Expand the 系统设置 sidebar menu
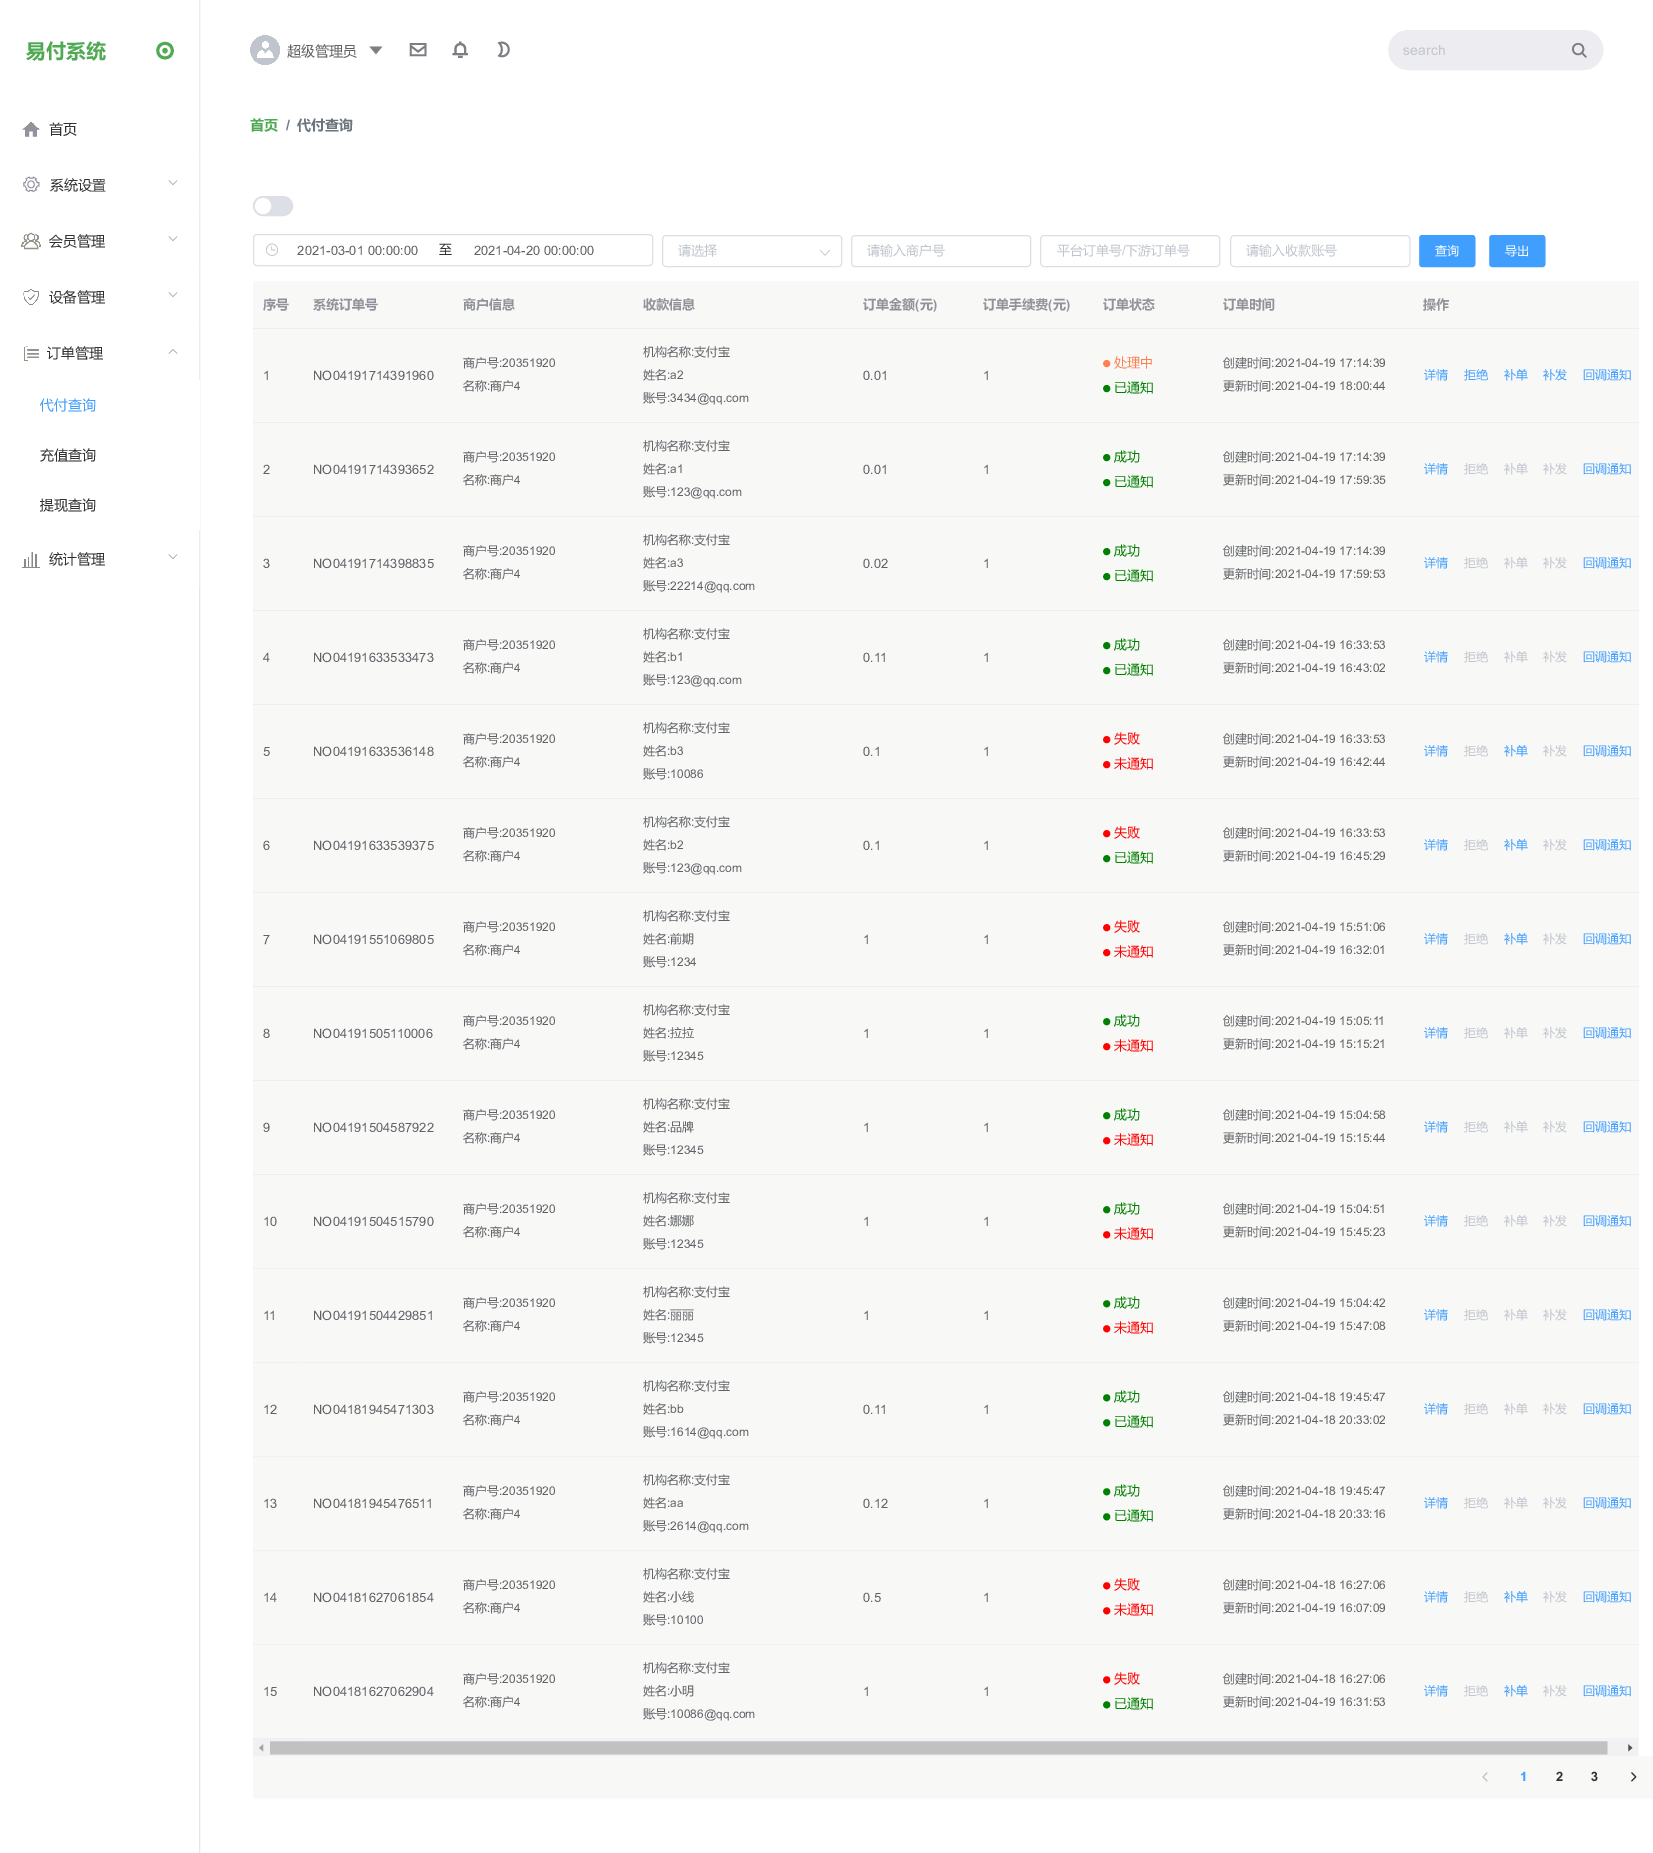 pos(100,185)
